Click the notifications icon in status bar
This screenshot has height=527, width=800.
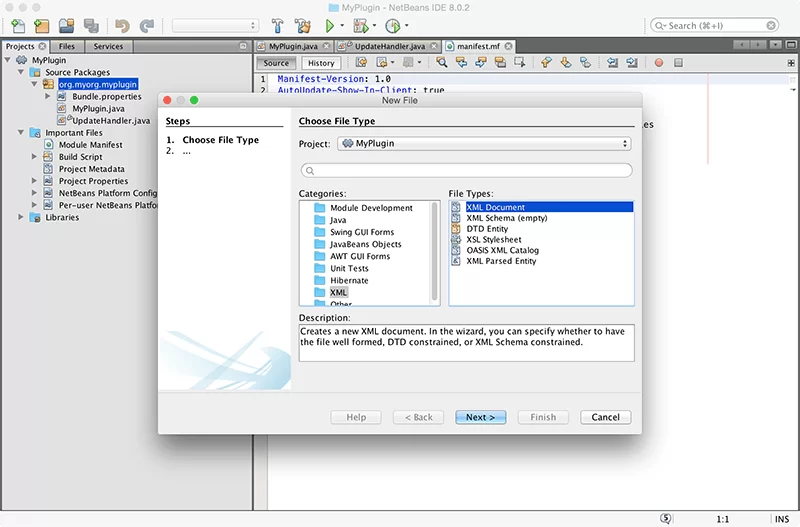(x=665, y=518)
